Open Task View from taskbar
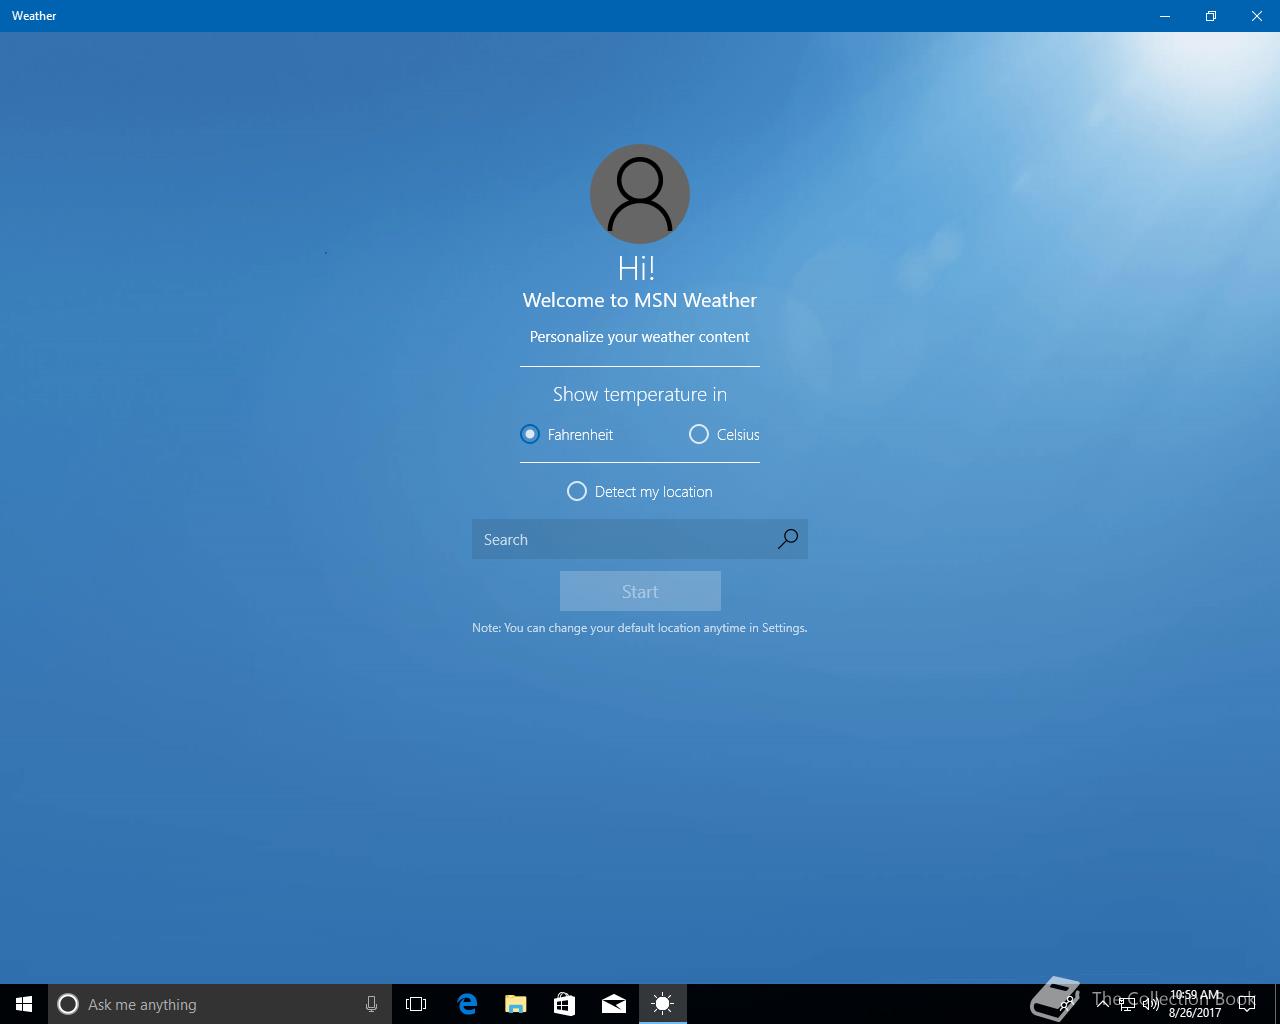Image resolution: width=1280 pixels, height=1024 pixels. (416, 1004)
